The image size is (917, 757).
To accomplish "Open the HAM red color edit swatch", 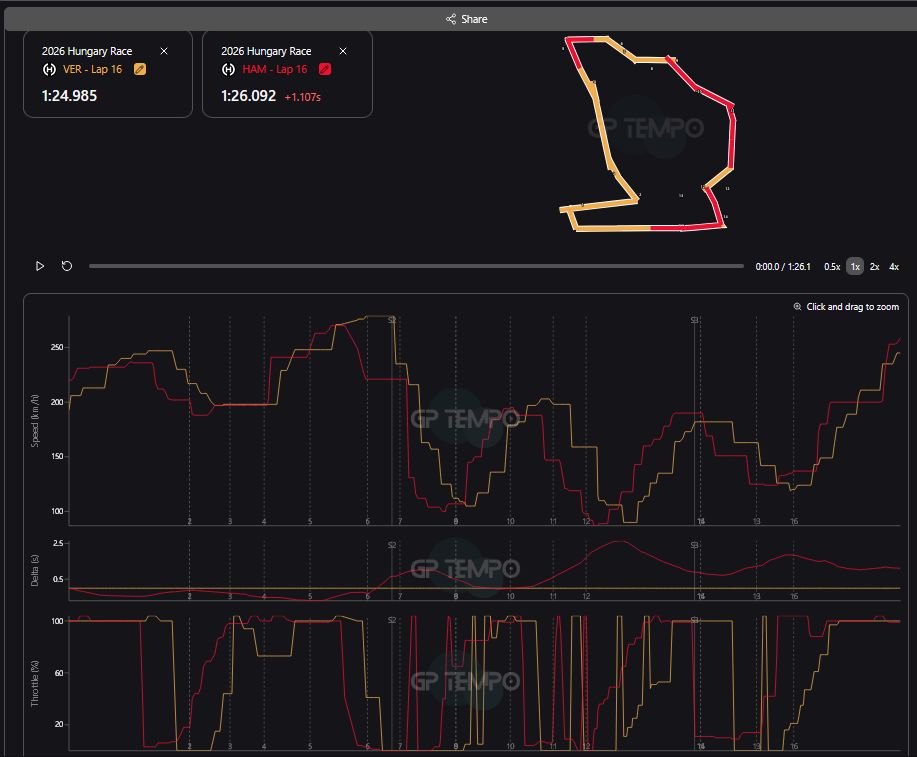I will point(325,69).
